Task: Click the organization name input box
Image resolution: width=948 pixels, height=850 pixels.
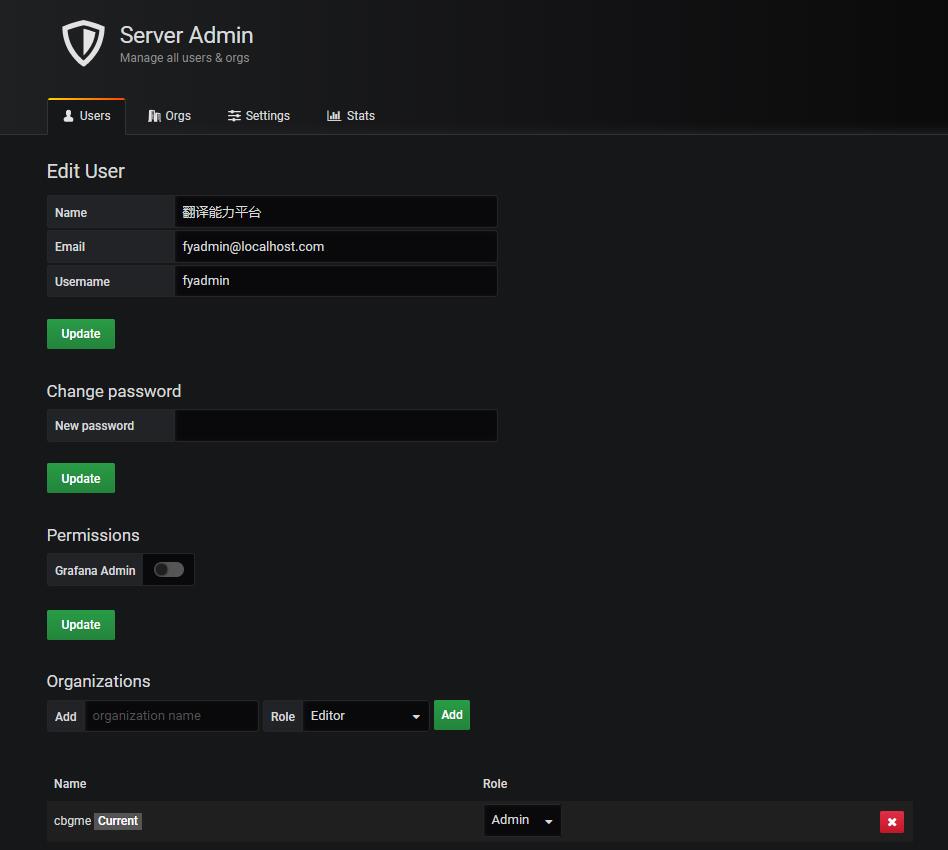Action: pyautogui.click(x=171, y=716)
